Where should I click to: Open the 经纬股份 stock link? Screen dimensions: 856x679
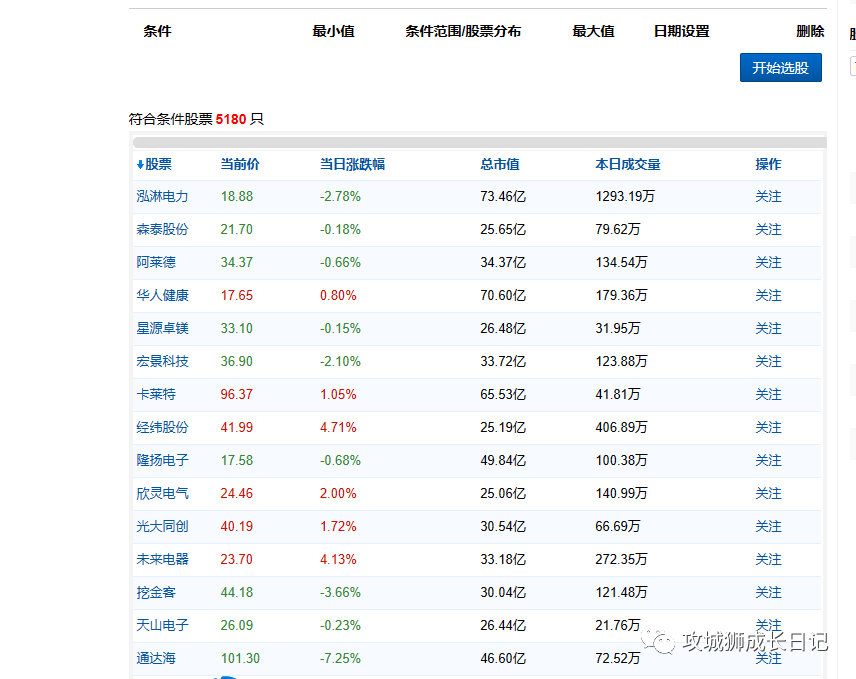(162, 428)
